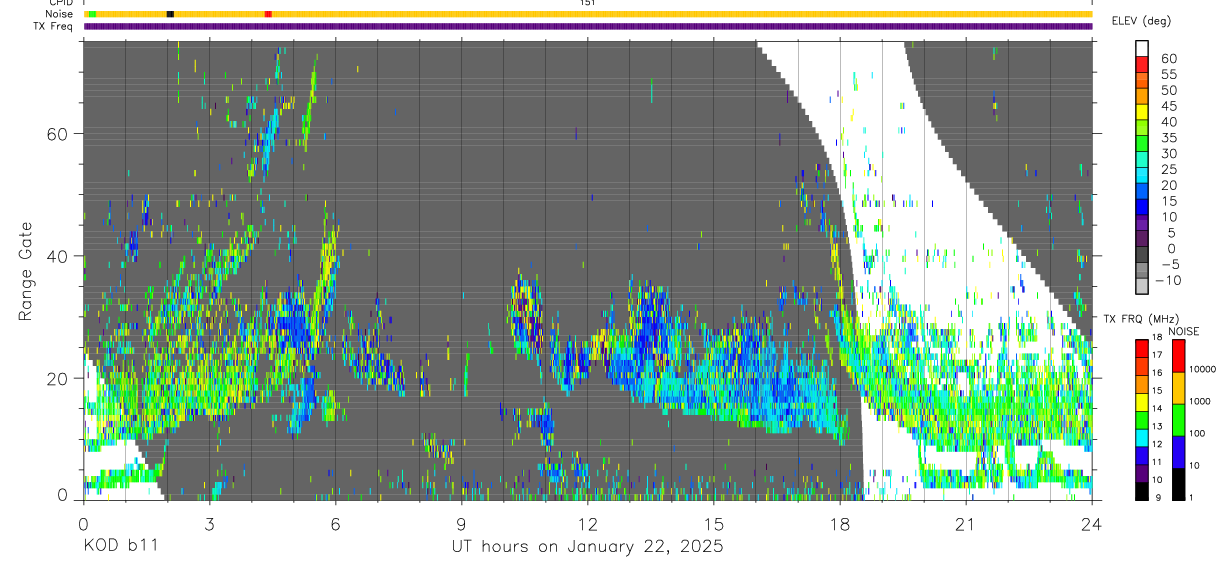The image size is (1228, 567).
Task: Click the '21' x-axis hour tick
Action: coord(966,523)
